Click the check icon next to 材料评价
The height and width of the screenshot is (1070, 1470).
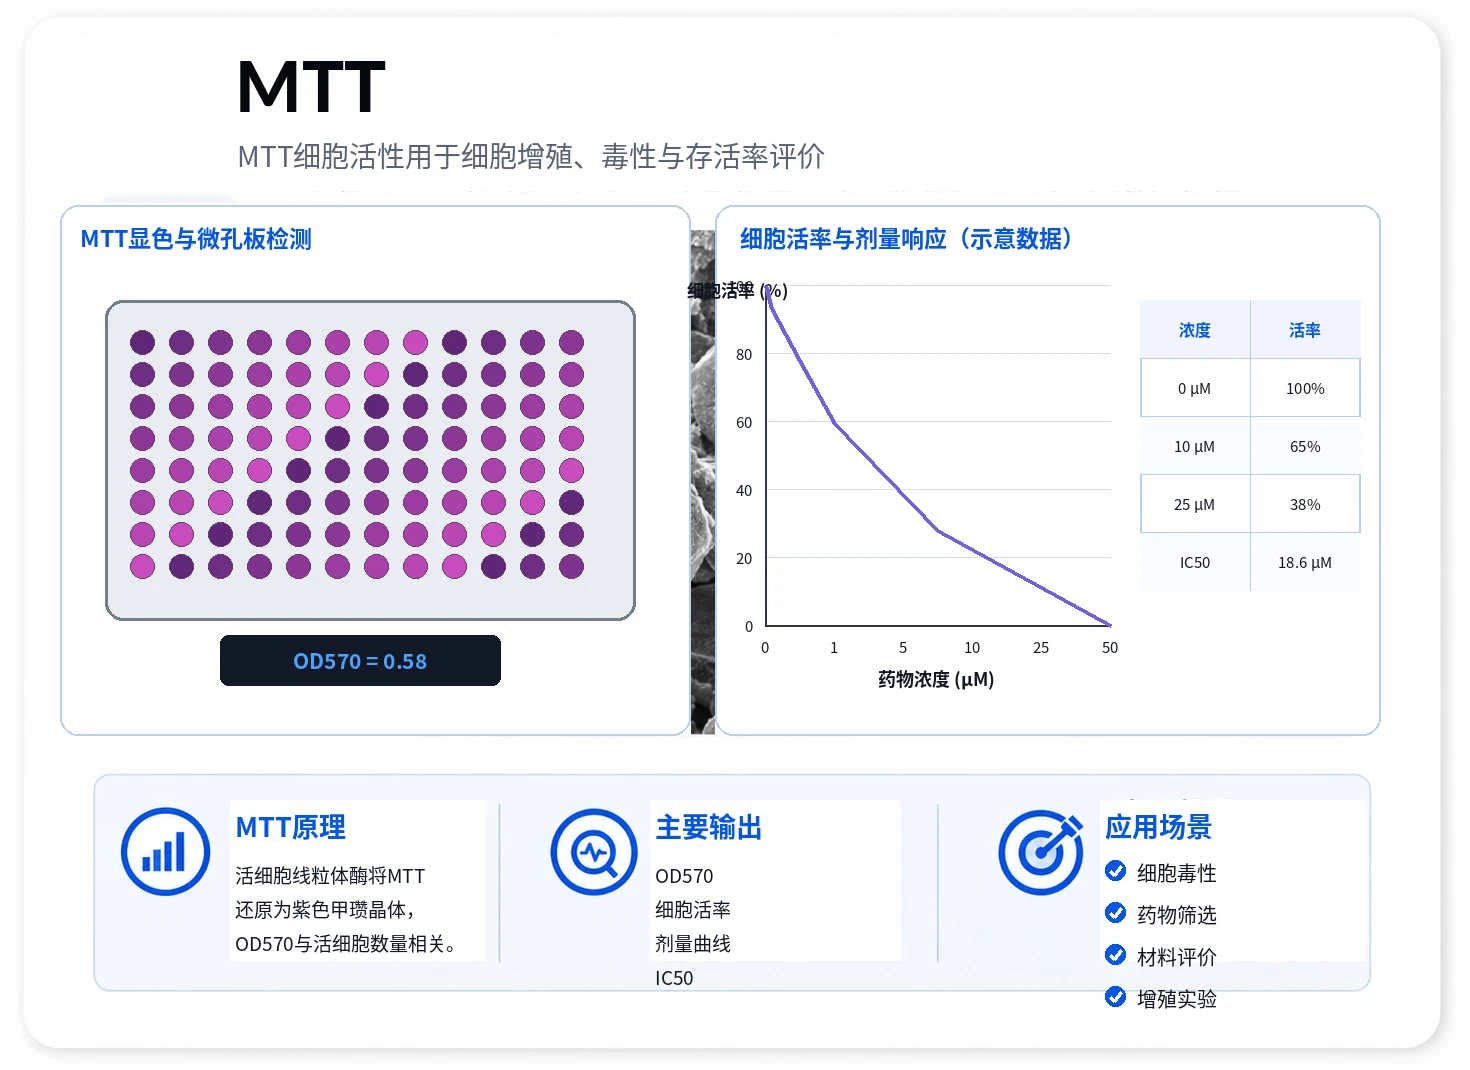tap(1115, 955)
